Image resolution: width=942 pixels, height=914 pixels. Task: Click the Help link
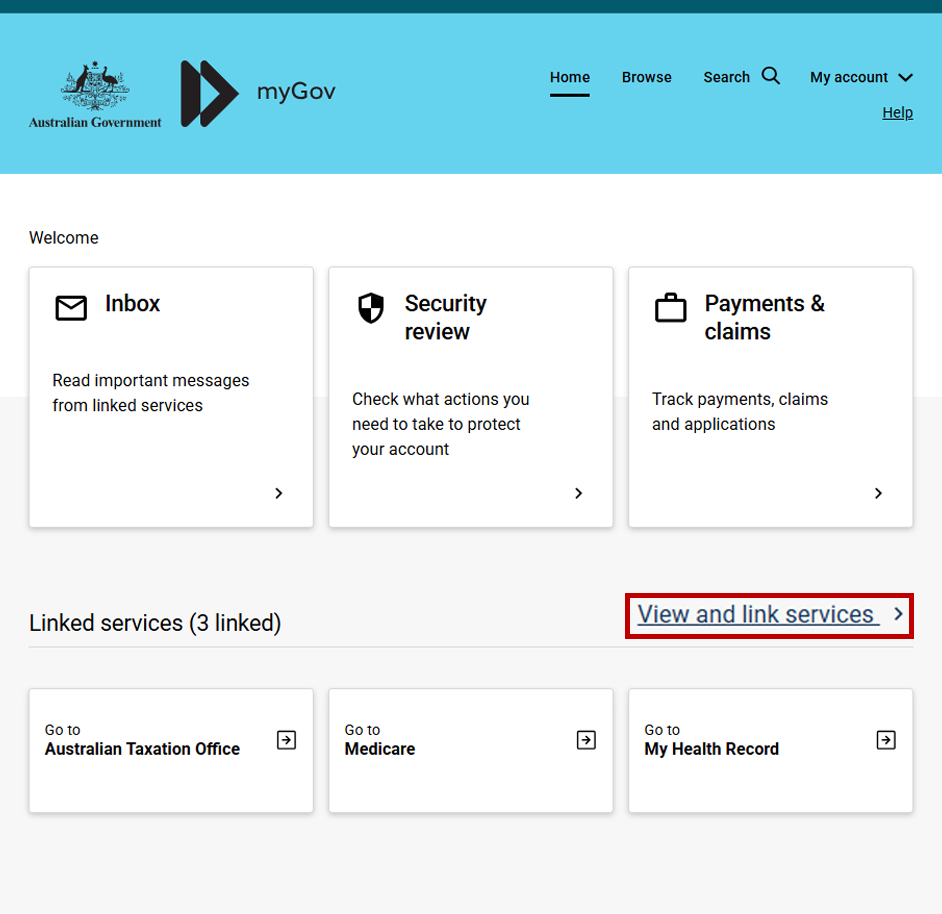coord(897,112)
